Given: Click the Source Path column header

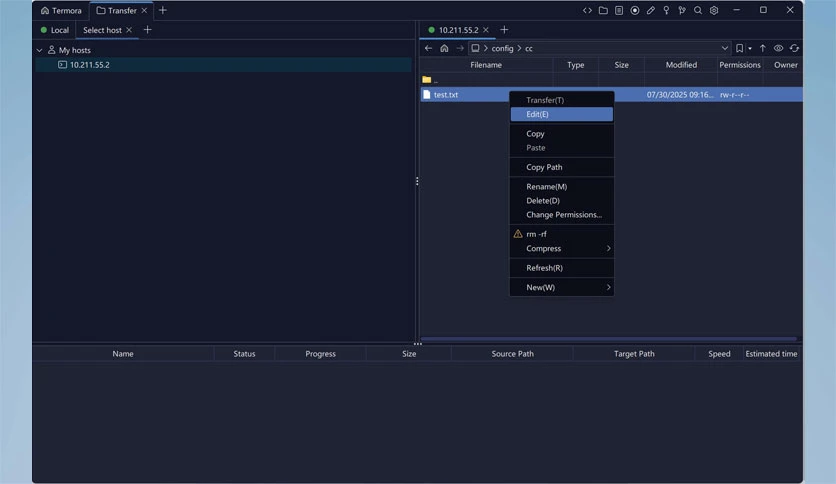Looking at the screenshot, I should pos(512,353).
